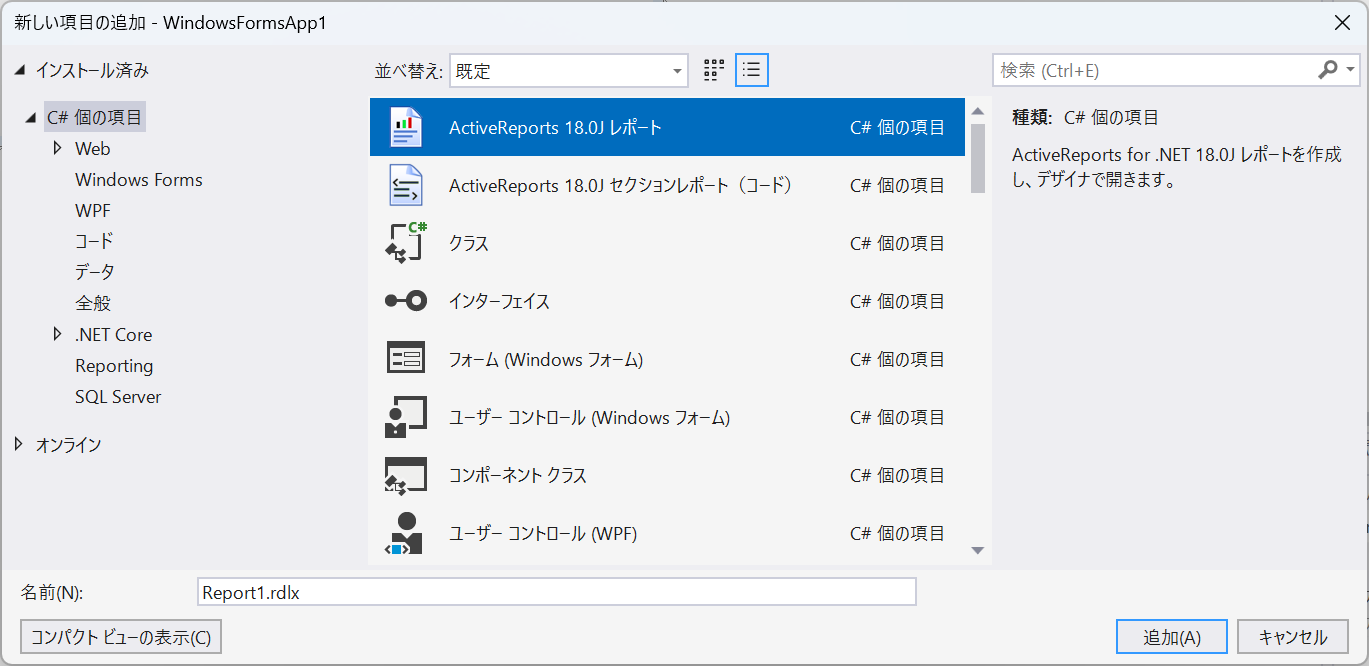Click the クラス C# class icon
The width and height of the screenshot is (1369, 666).
[405, 243]
